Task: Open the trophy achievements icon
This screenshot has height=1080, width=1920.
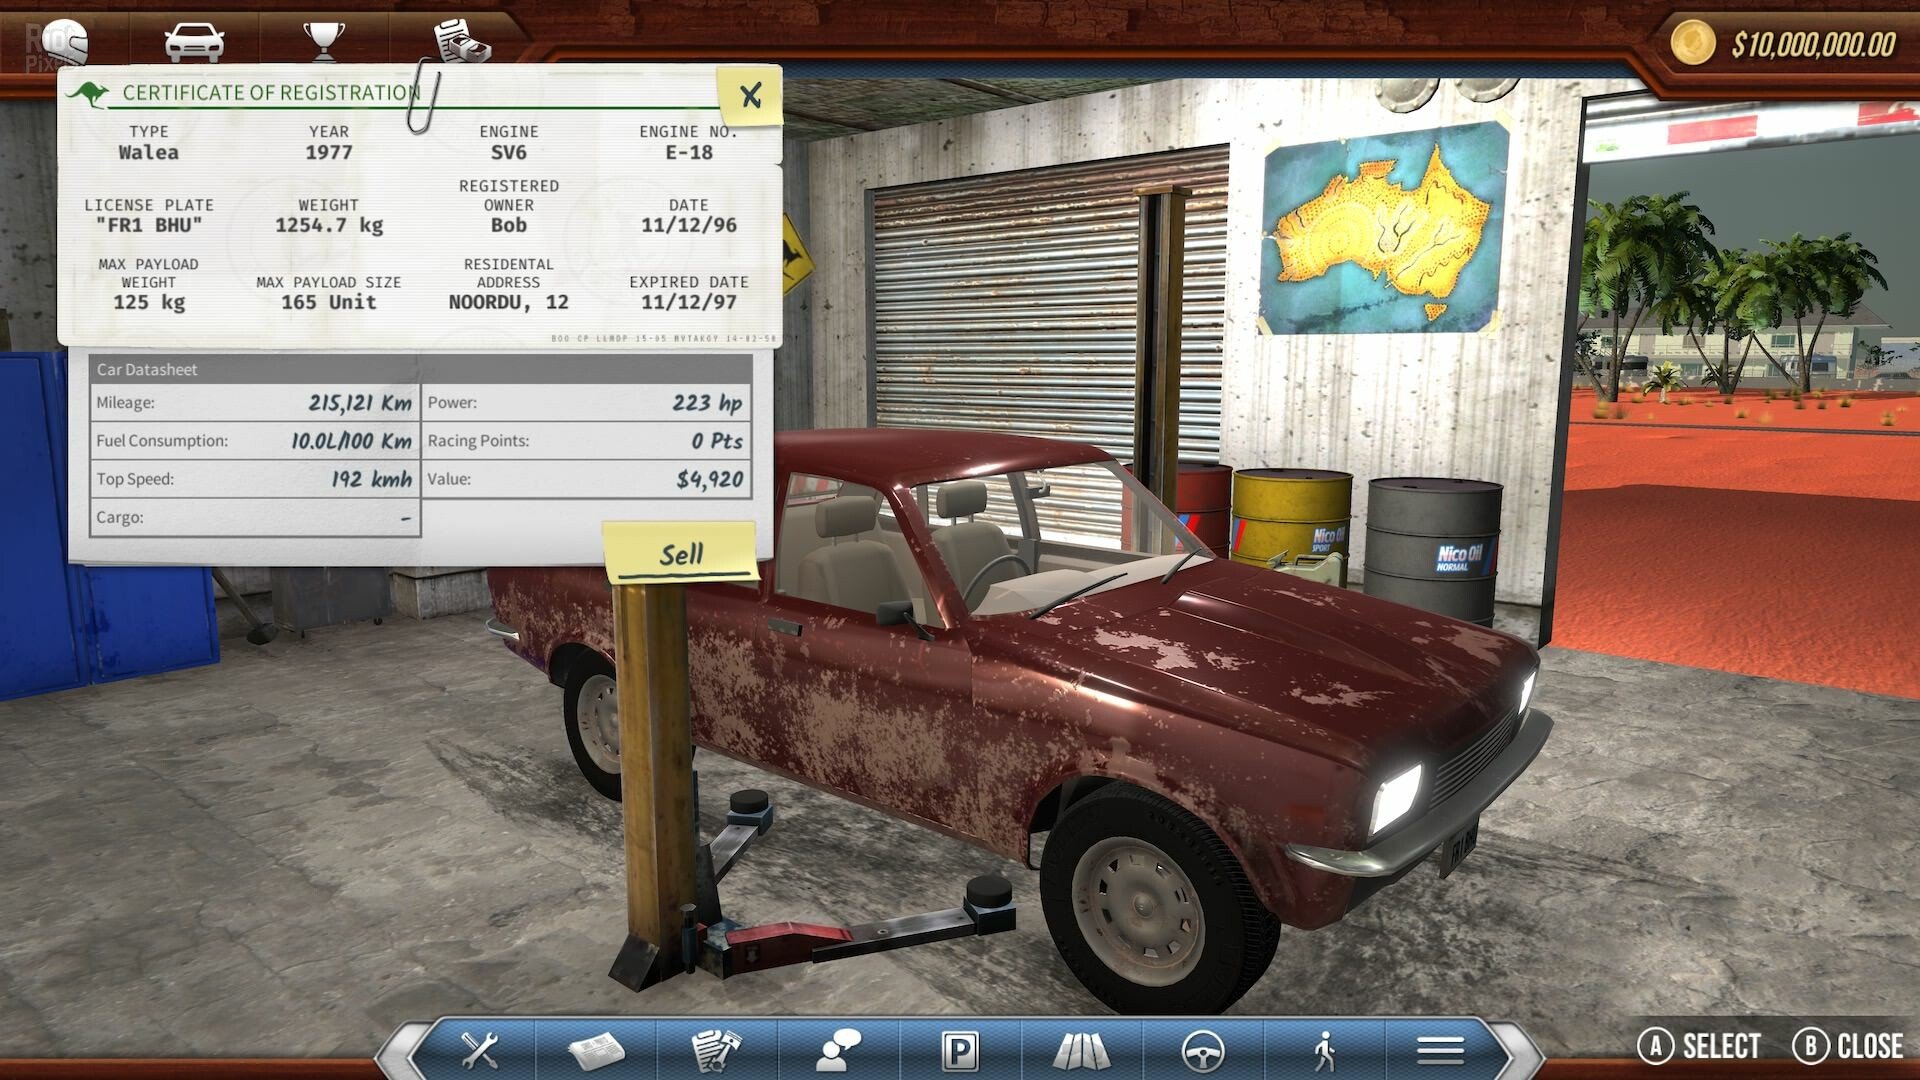Action: 322,40
